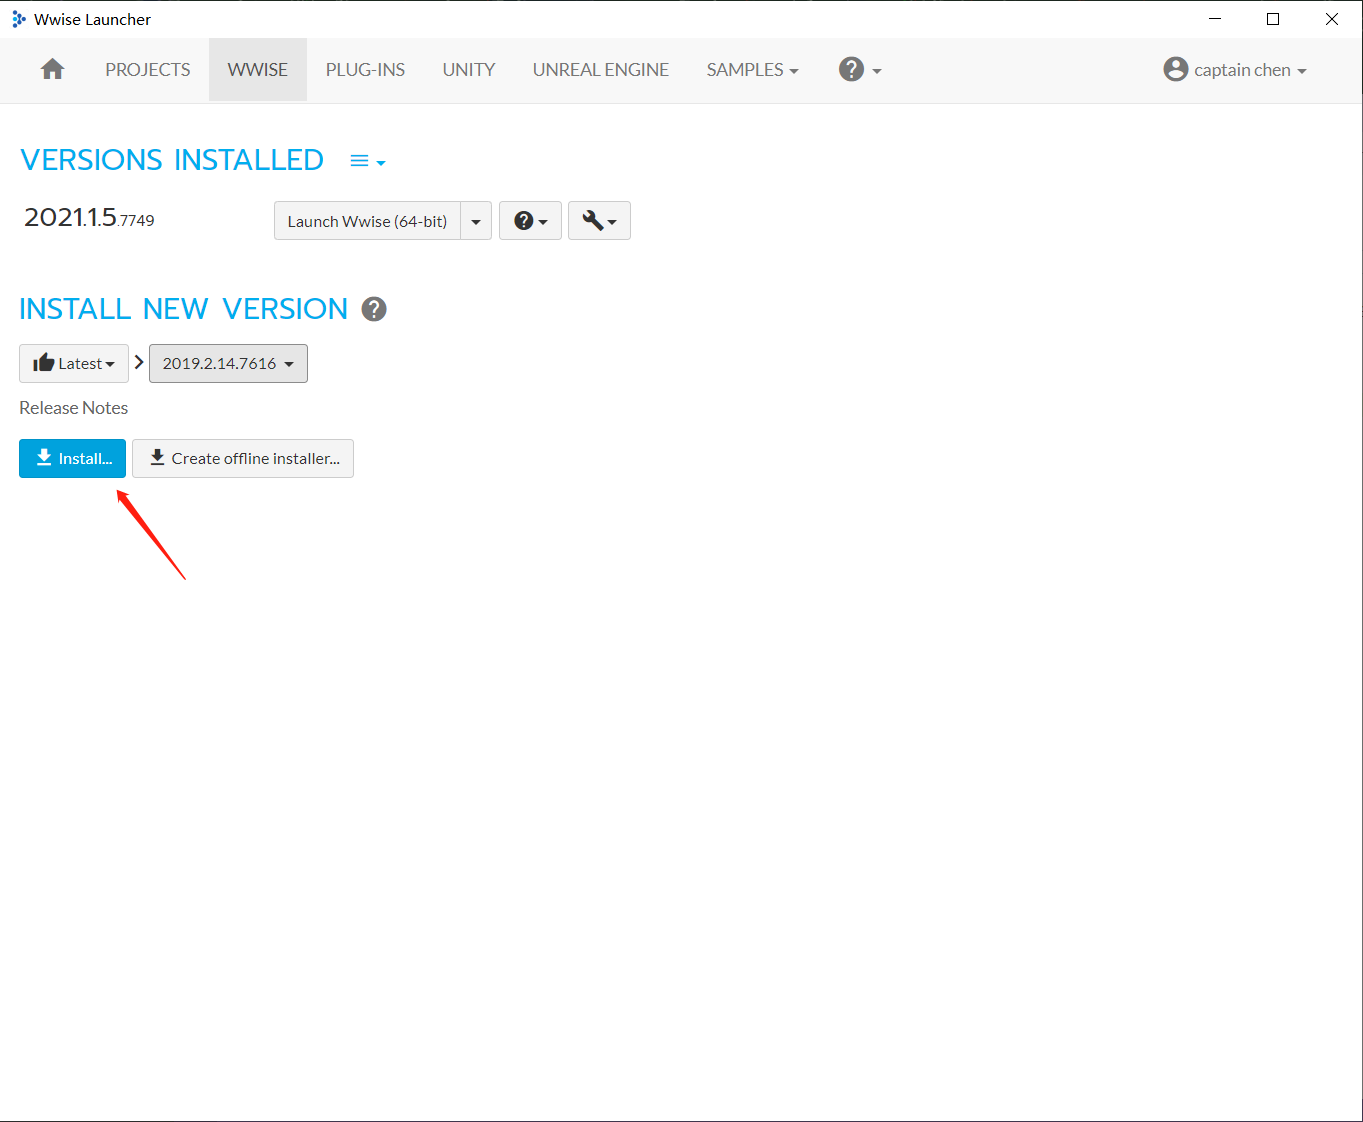1363x1122 pixels.
Task: Open the wrench tools menu for 2021.1.5
Action: point(599,221)
